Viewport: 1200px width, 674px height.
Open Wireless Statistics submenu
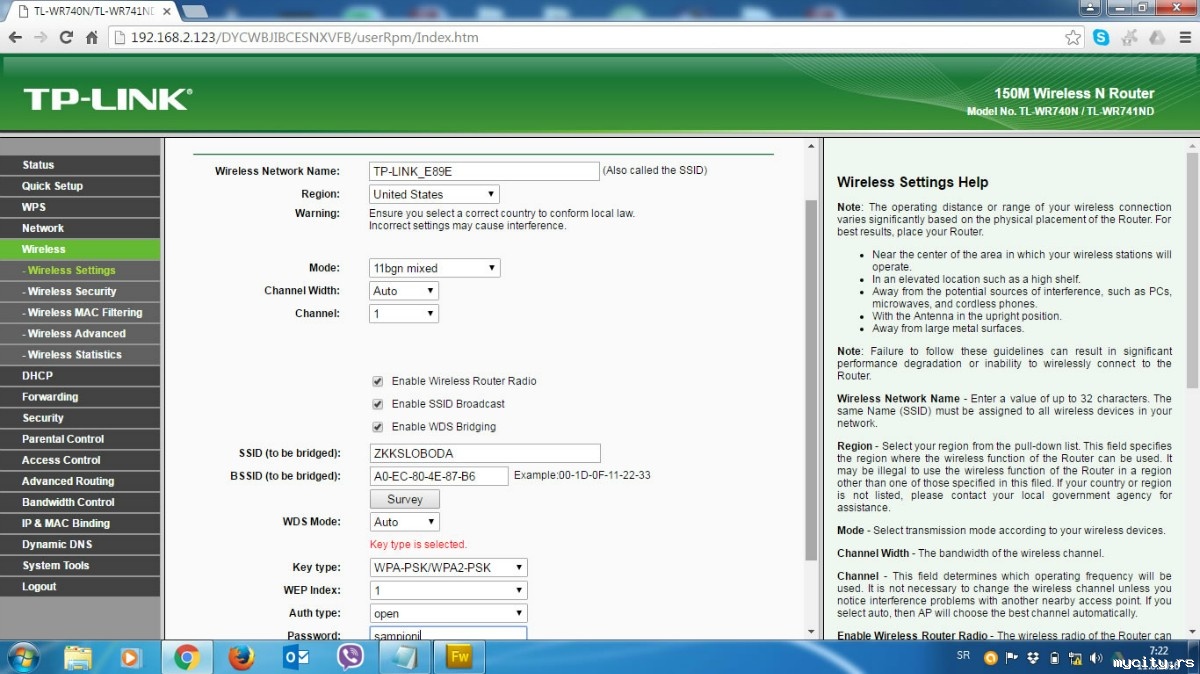tap(80, 354)
